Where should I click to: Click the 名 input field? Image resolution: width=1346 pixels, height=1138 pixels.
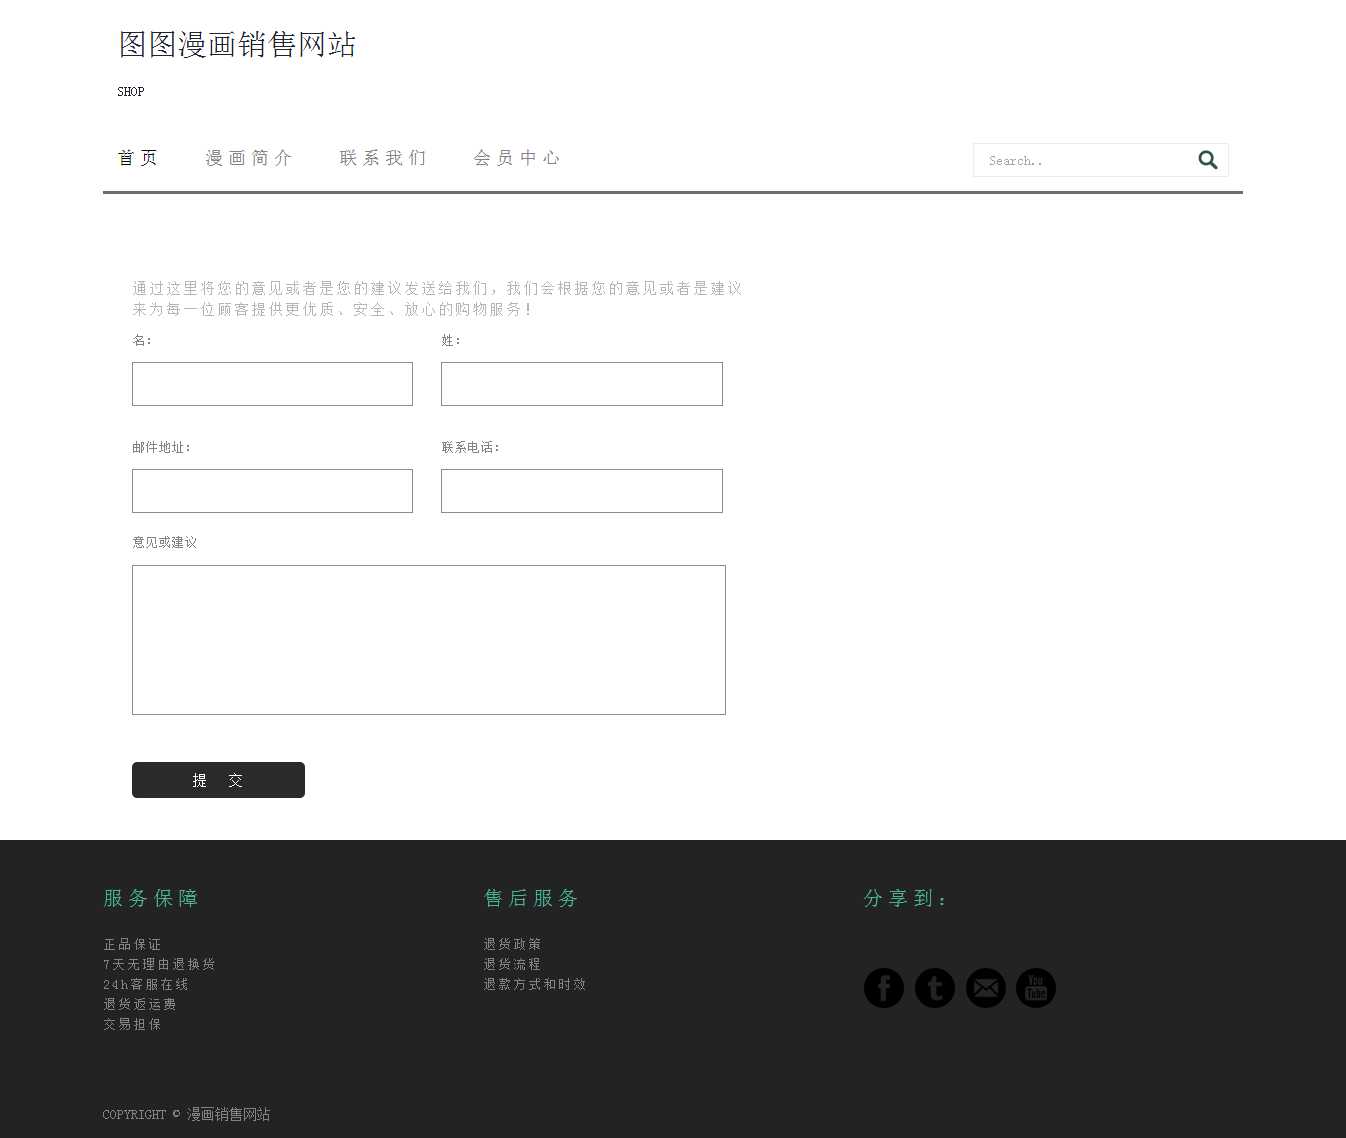pyautogui.click(x=272, y=384)
